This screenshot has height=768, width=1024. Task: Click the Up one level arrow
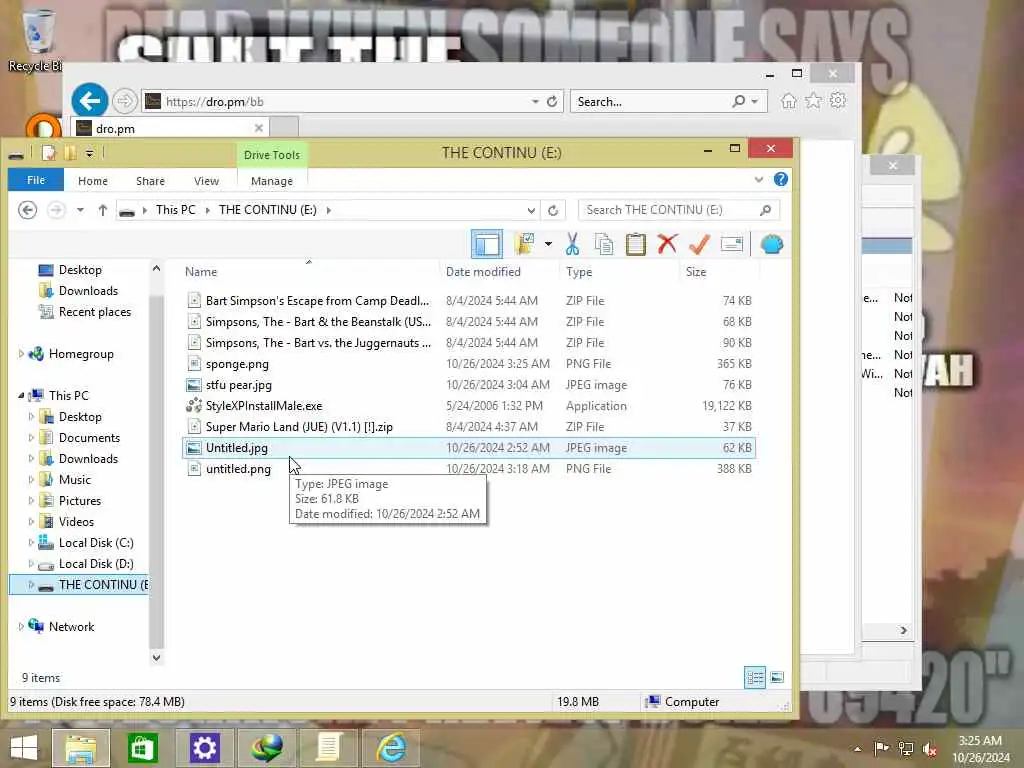click(x=103, y=210)
